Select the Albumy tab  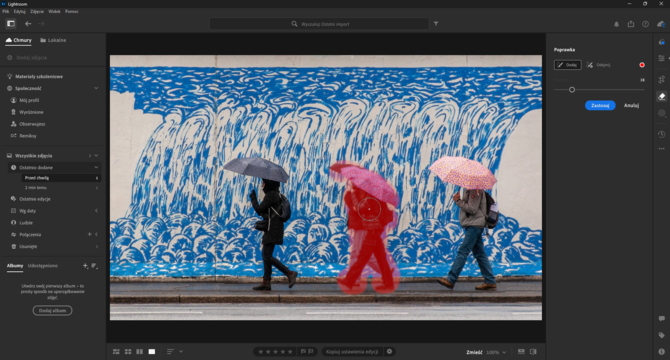[15, 266]
